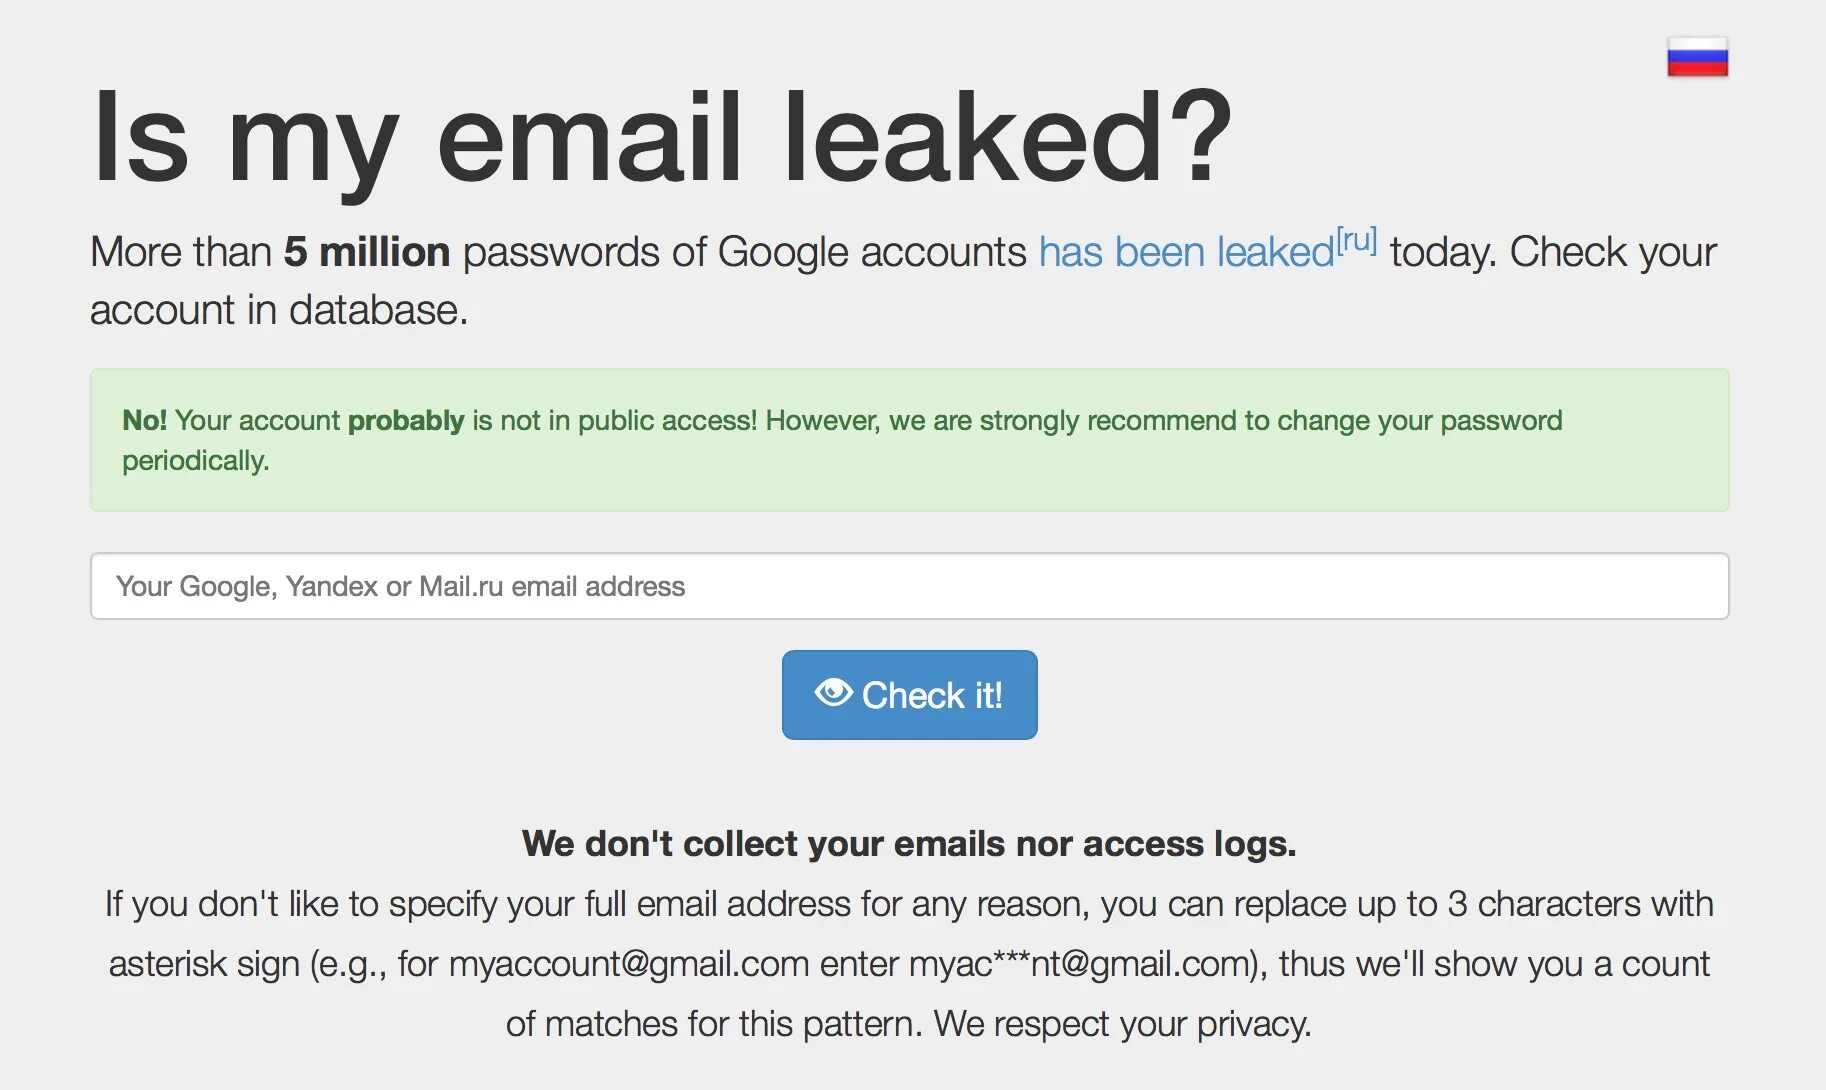Open the 'has been leaked' link
The height and width of the screenshot is (1090, 1826).
point(1186,252)
